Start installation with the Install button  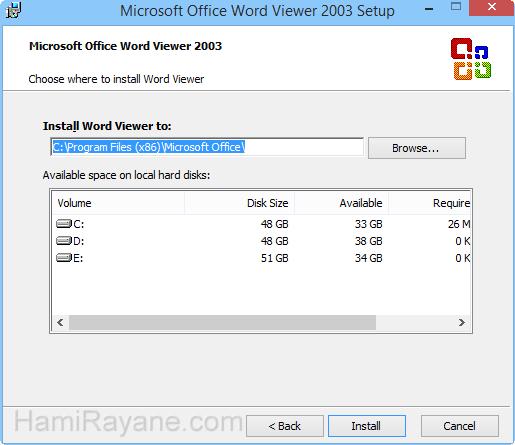tap(367, 426)
